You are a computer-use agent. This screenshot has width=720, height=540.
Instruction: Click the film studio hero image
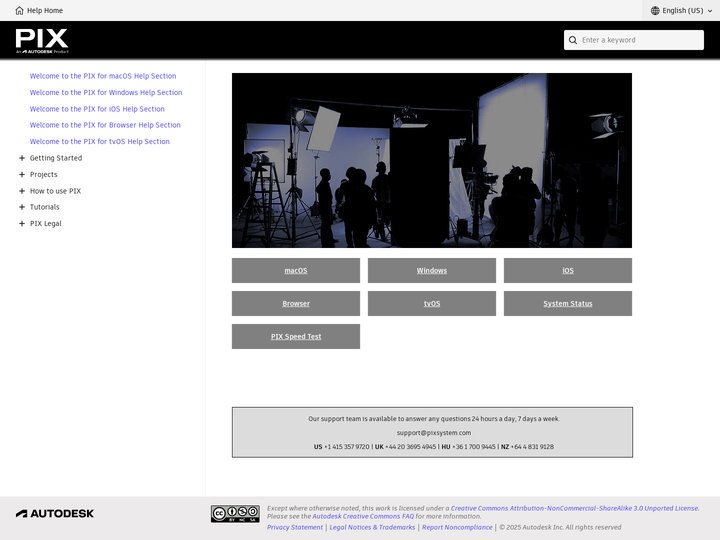pos(432,160)
